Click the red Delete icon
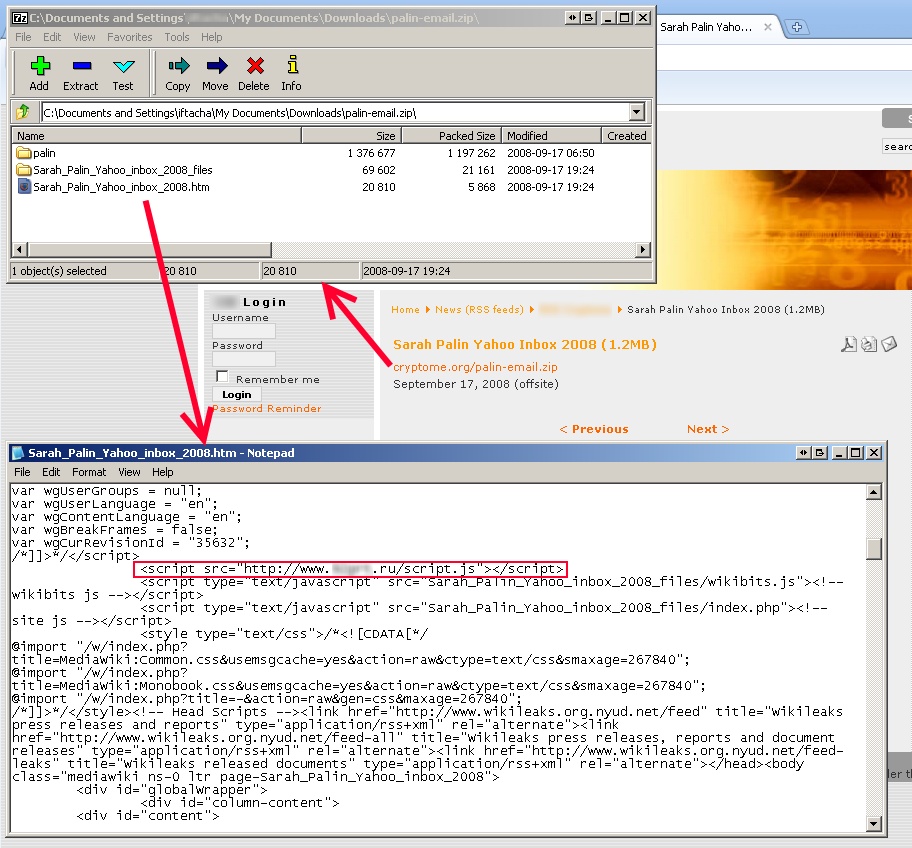The image size is (912, 848). tap(254, 73)
